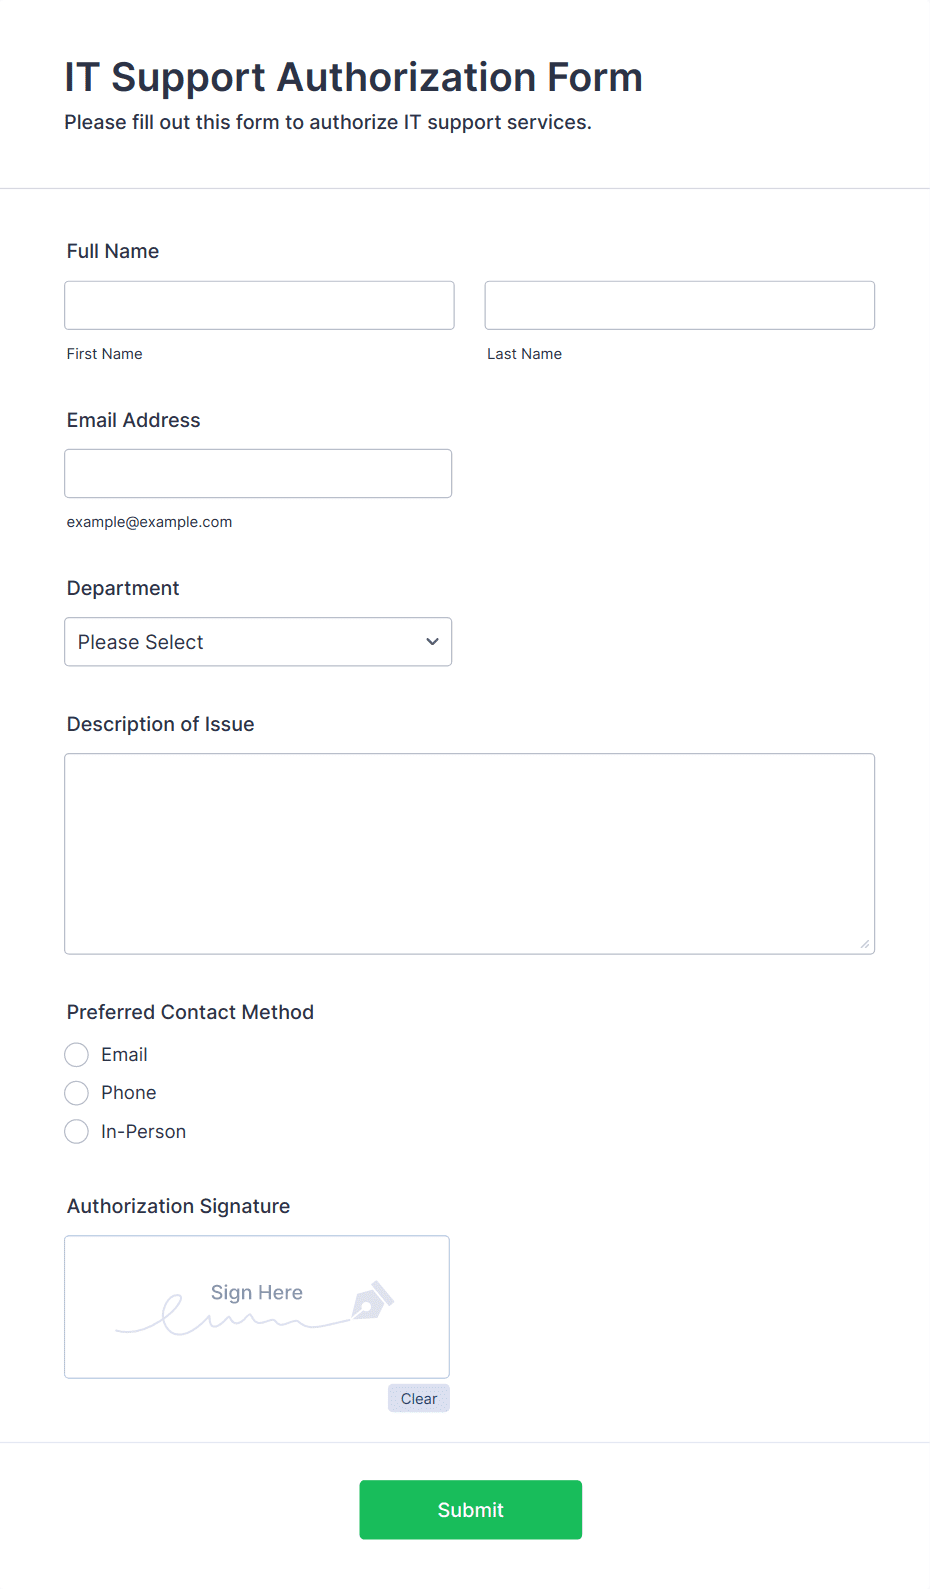This screenshot has width=930, height=1589.
Task: Click the 'Description of Issue' label
Action: pyautogui.click(x=161, y=724)
